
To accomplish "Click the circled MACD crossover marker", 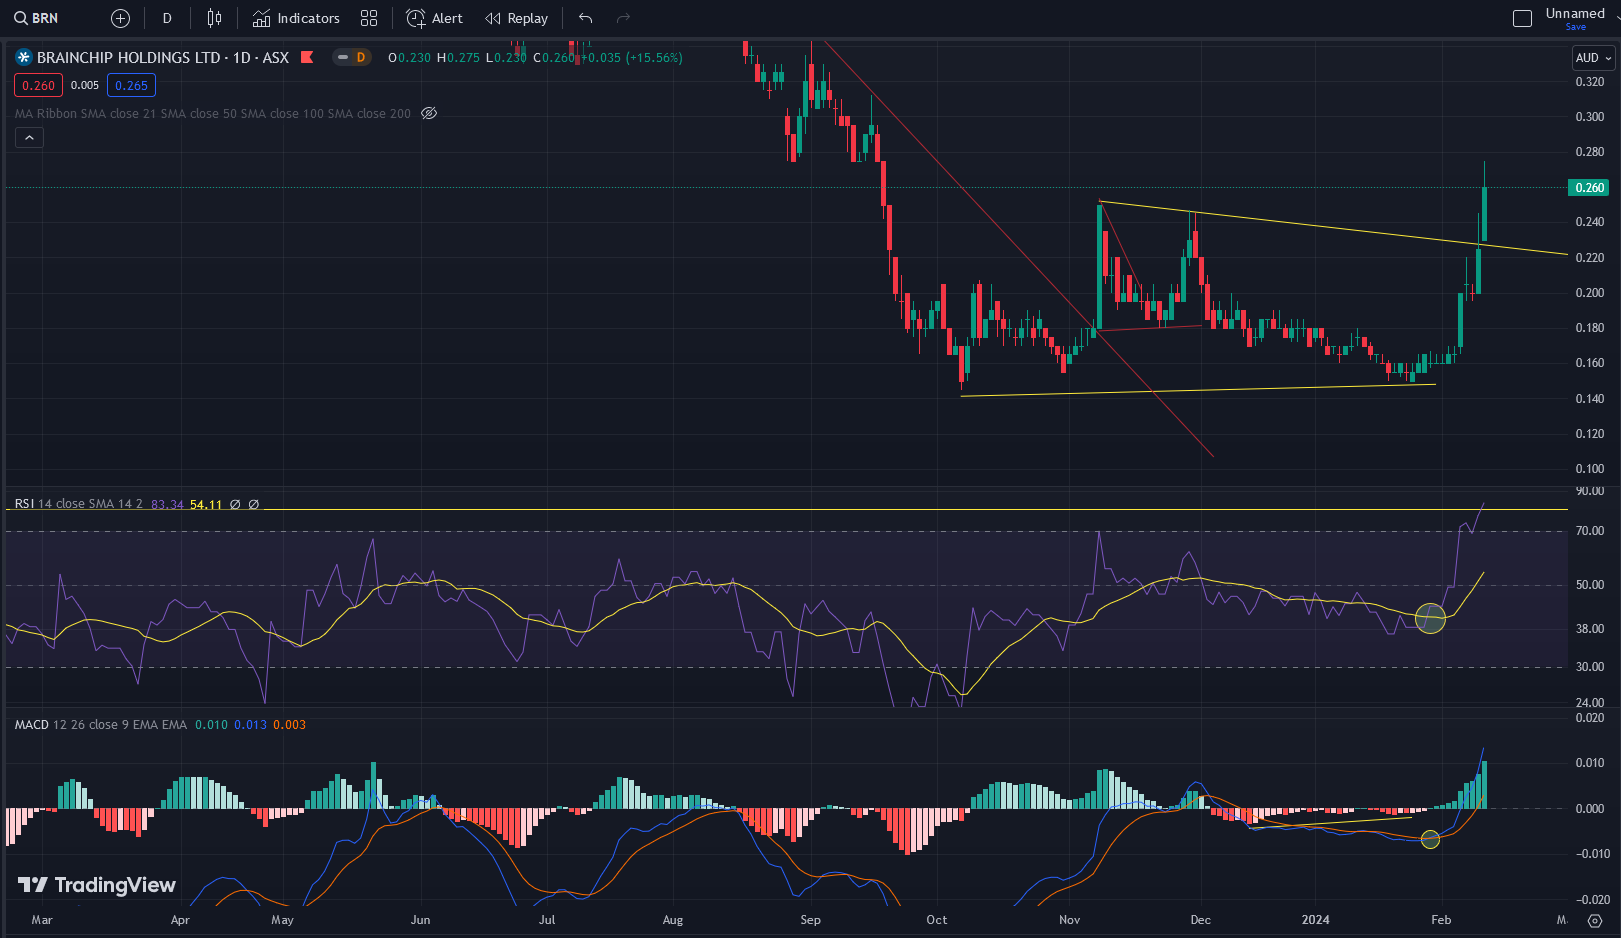I will click(x=1430, y=839).
